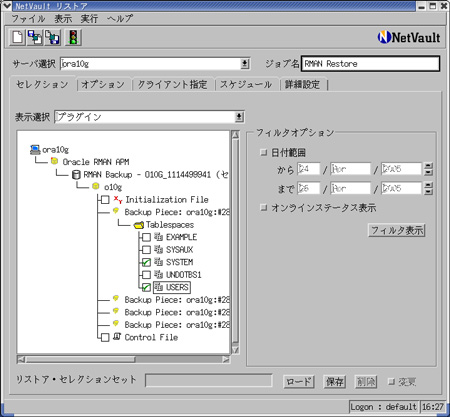
Task: Click the まで month field
Action: coord(350,188)
